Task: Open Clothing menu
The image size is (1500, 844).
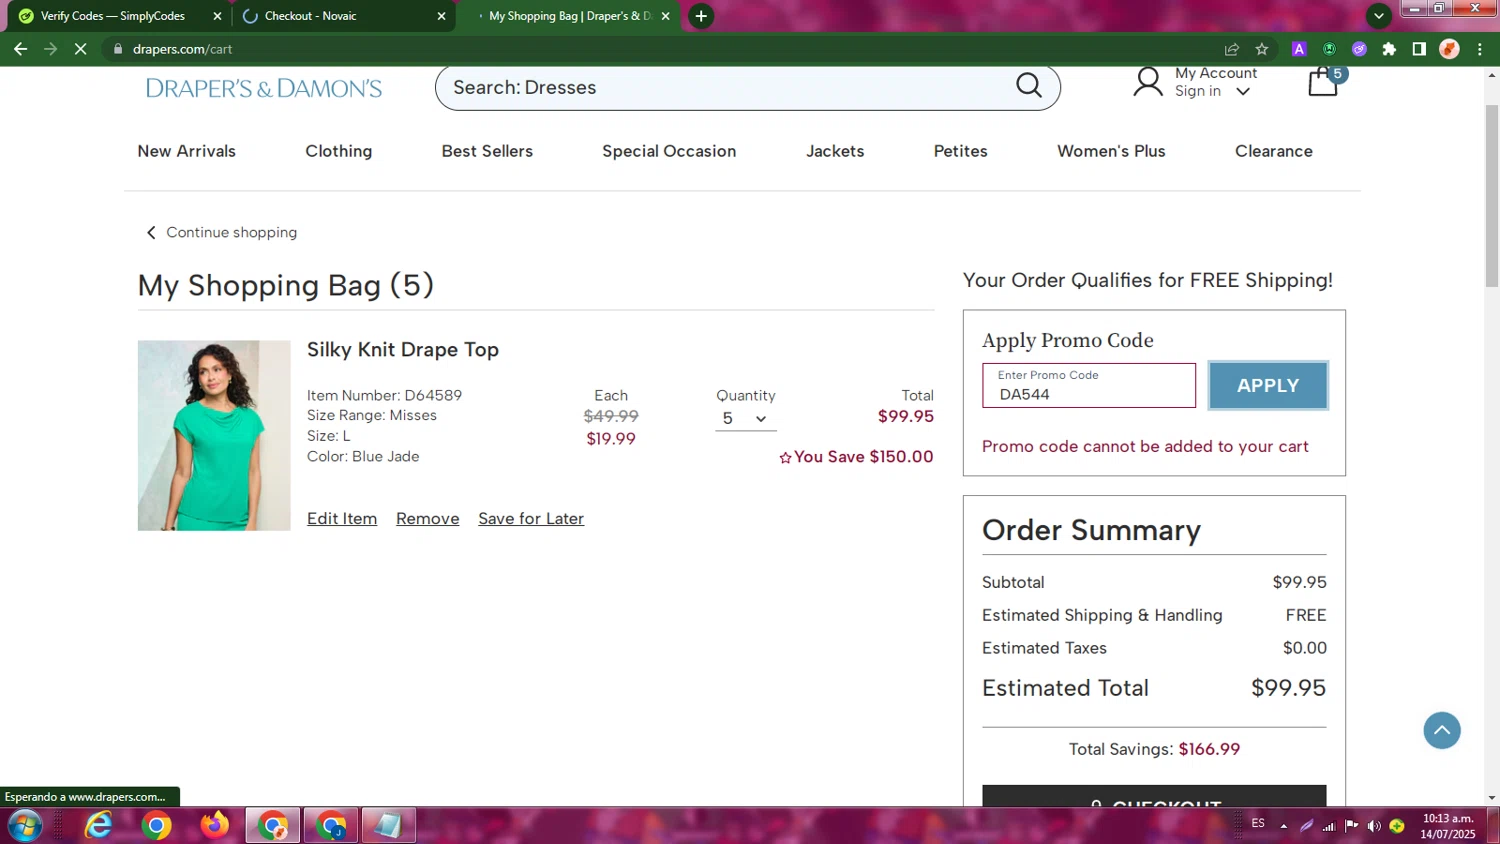Action: click(x=339, y=151)
